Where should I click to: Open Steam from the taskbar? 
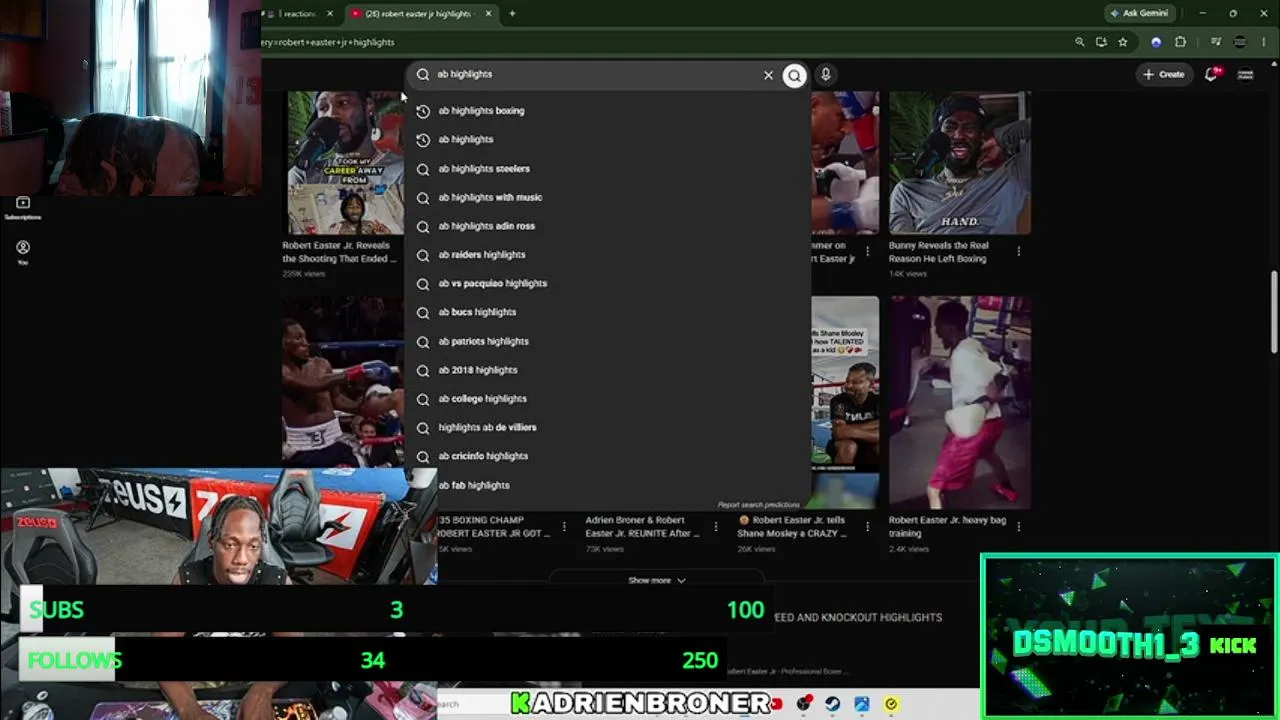click(832, 704)
